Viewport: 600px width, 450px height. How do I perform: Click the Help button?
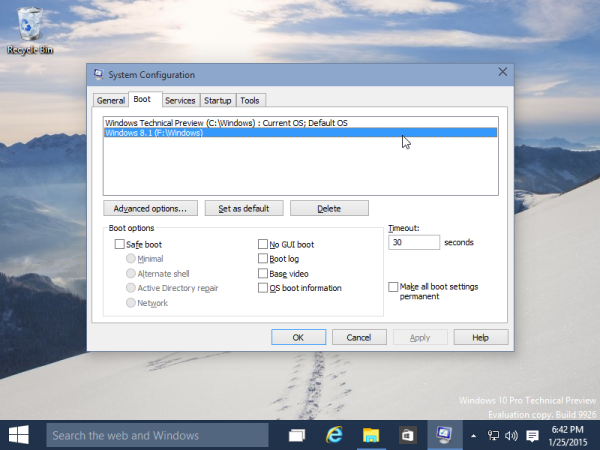click(x=481, y=337)
